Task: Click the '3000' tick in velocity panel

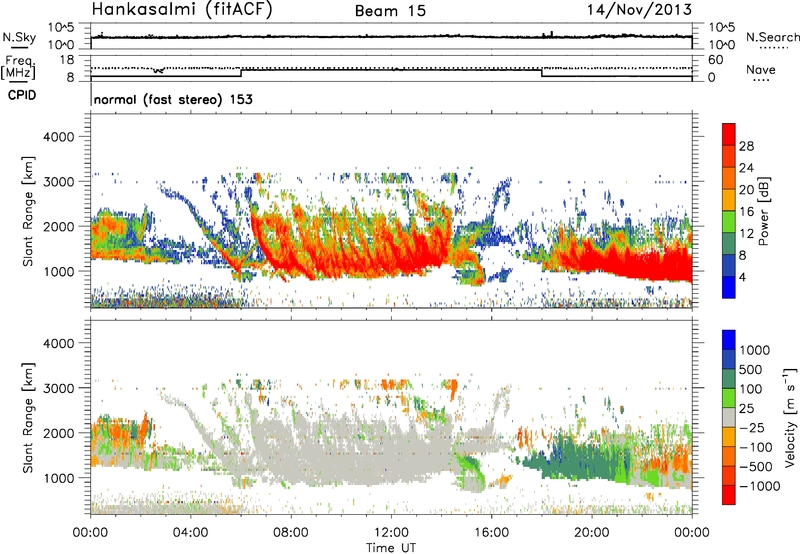Action: [x=58, y=388]
